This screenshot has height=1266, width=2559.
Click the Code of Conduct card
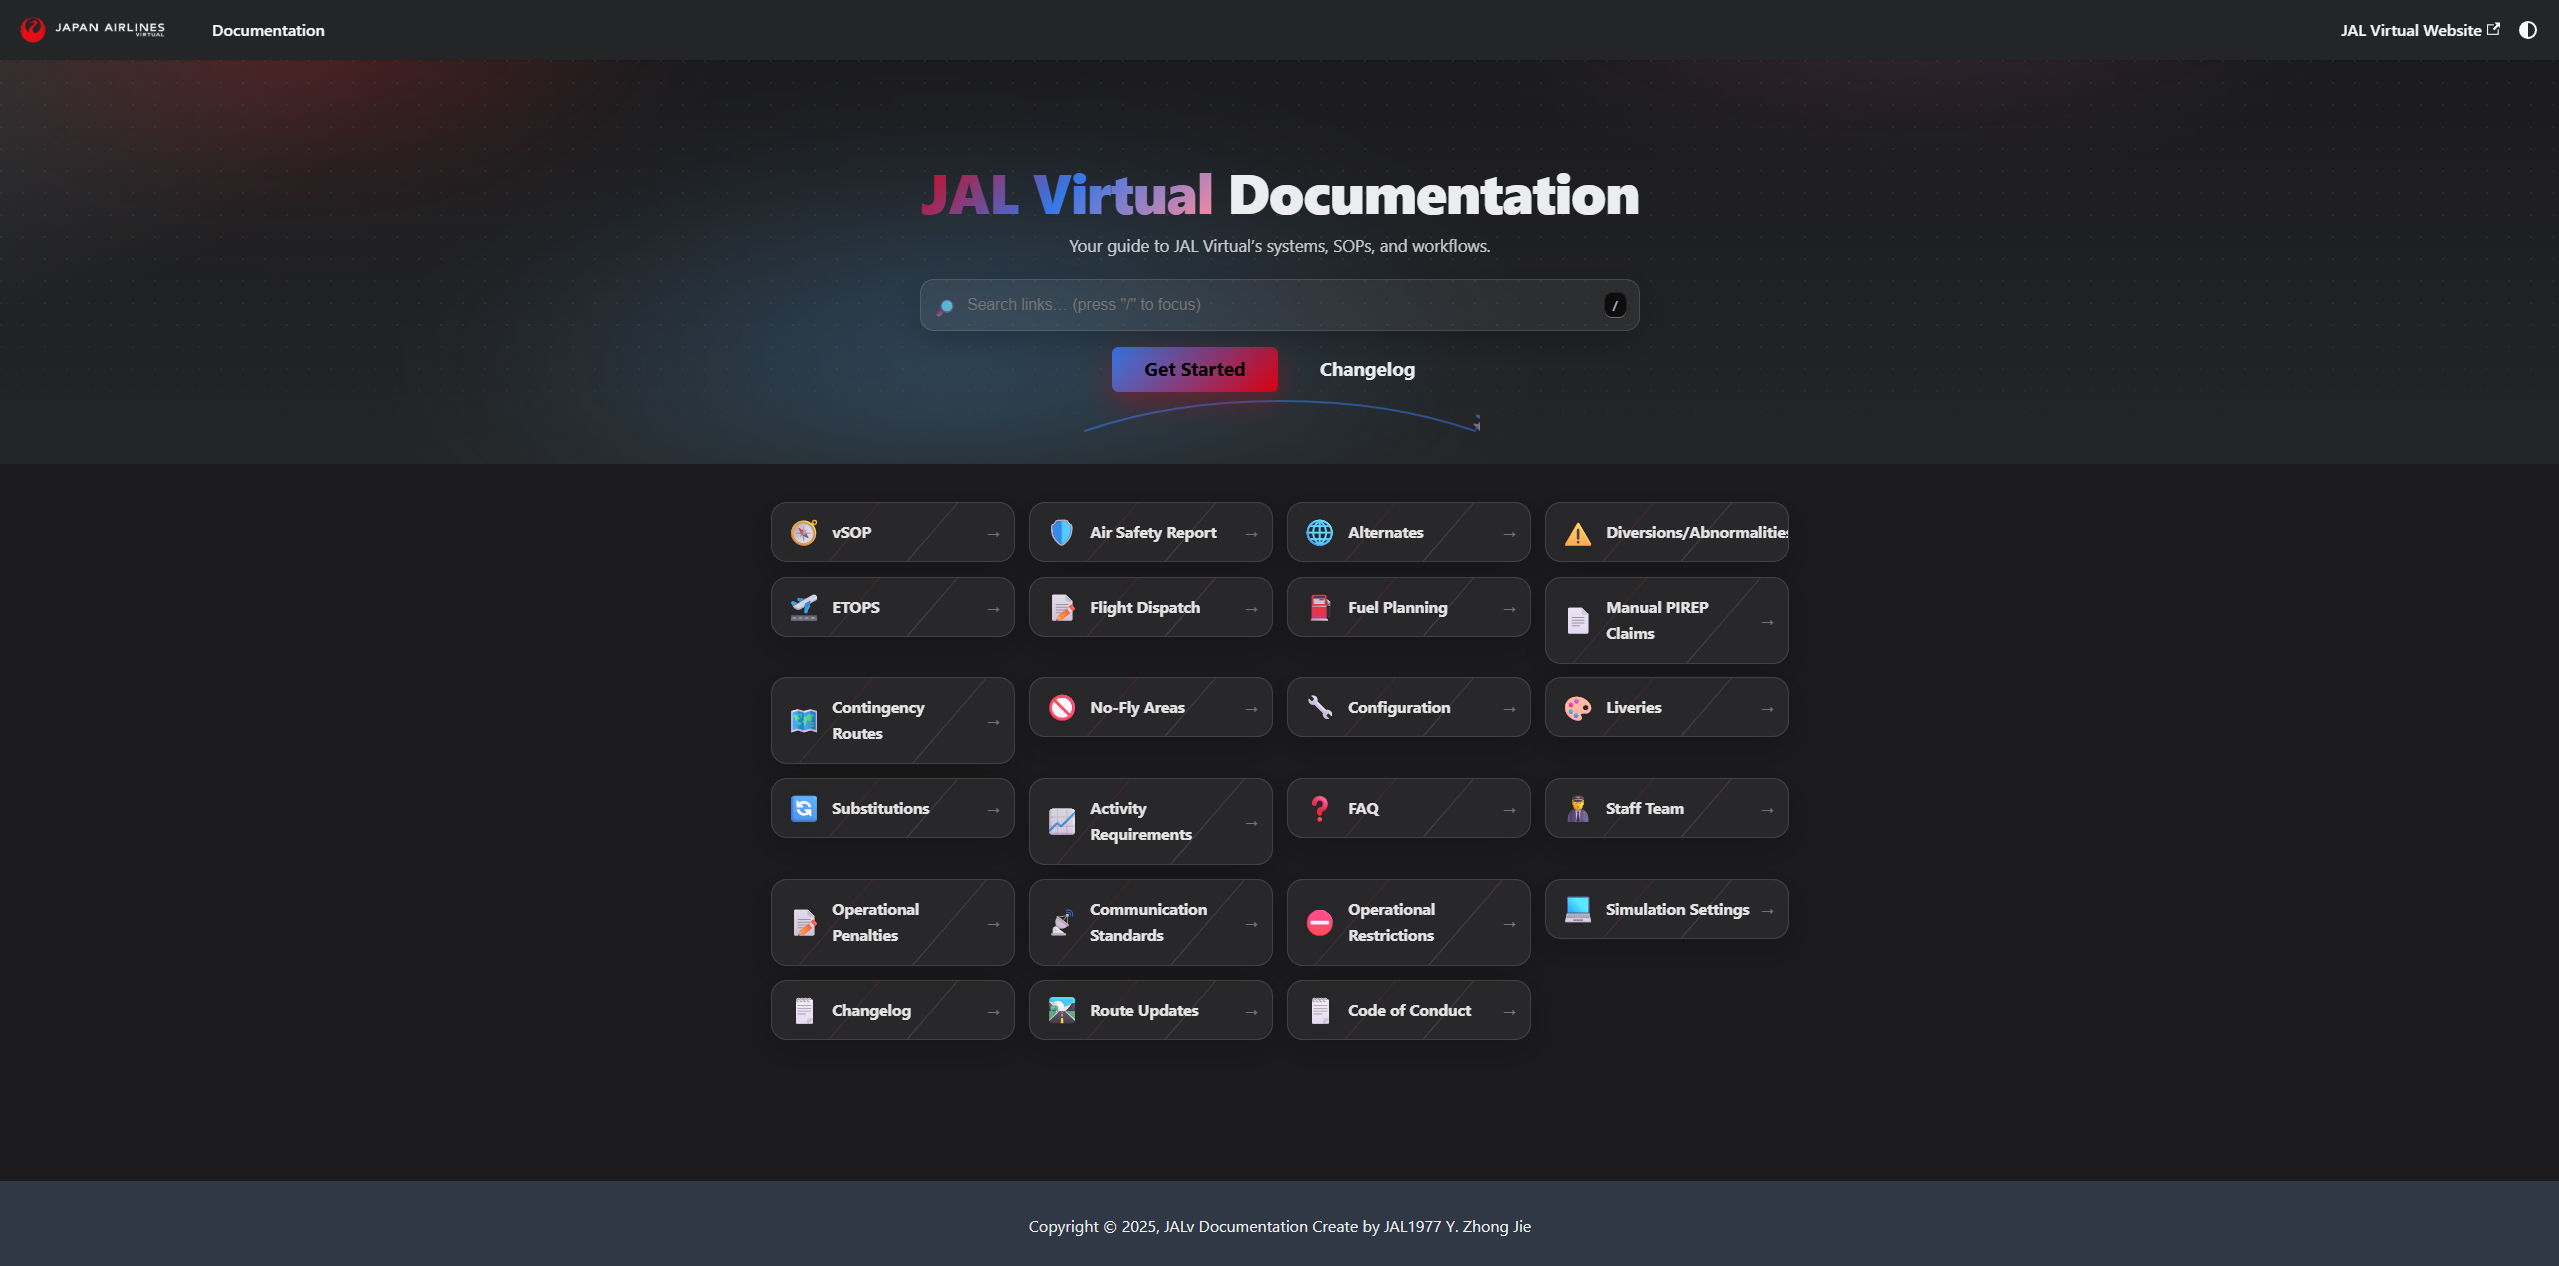click(1407, 1010)
